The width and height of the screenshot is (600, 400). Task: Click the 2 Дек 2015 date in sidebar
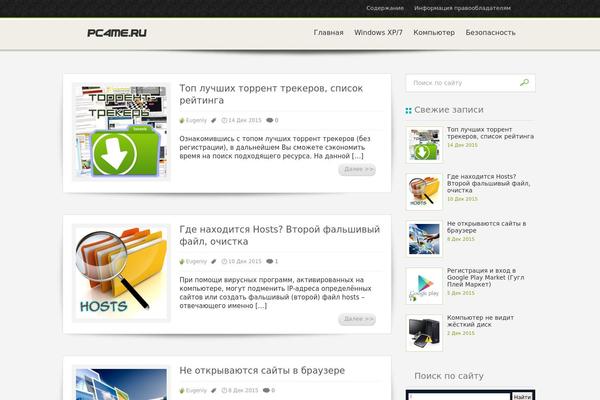pyautogui.click(x=461, y=333)
